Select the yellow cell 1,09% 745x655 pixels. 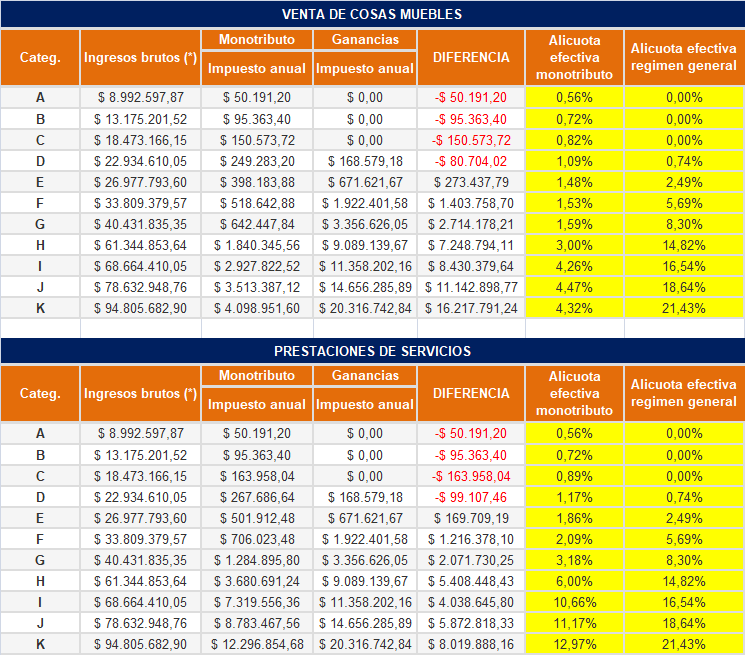point(574,161)
